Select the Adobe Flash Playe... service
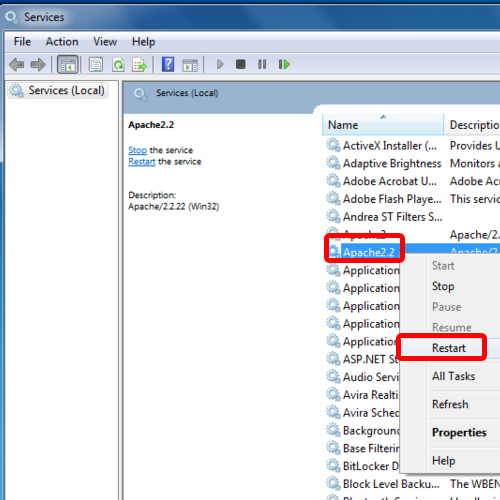Screen dimensions: 500x500 click(x=392, y=199)
